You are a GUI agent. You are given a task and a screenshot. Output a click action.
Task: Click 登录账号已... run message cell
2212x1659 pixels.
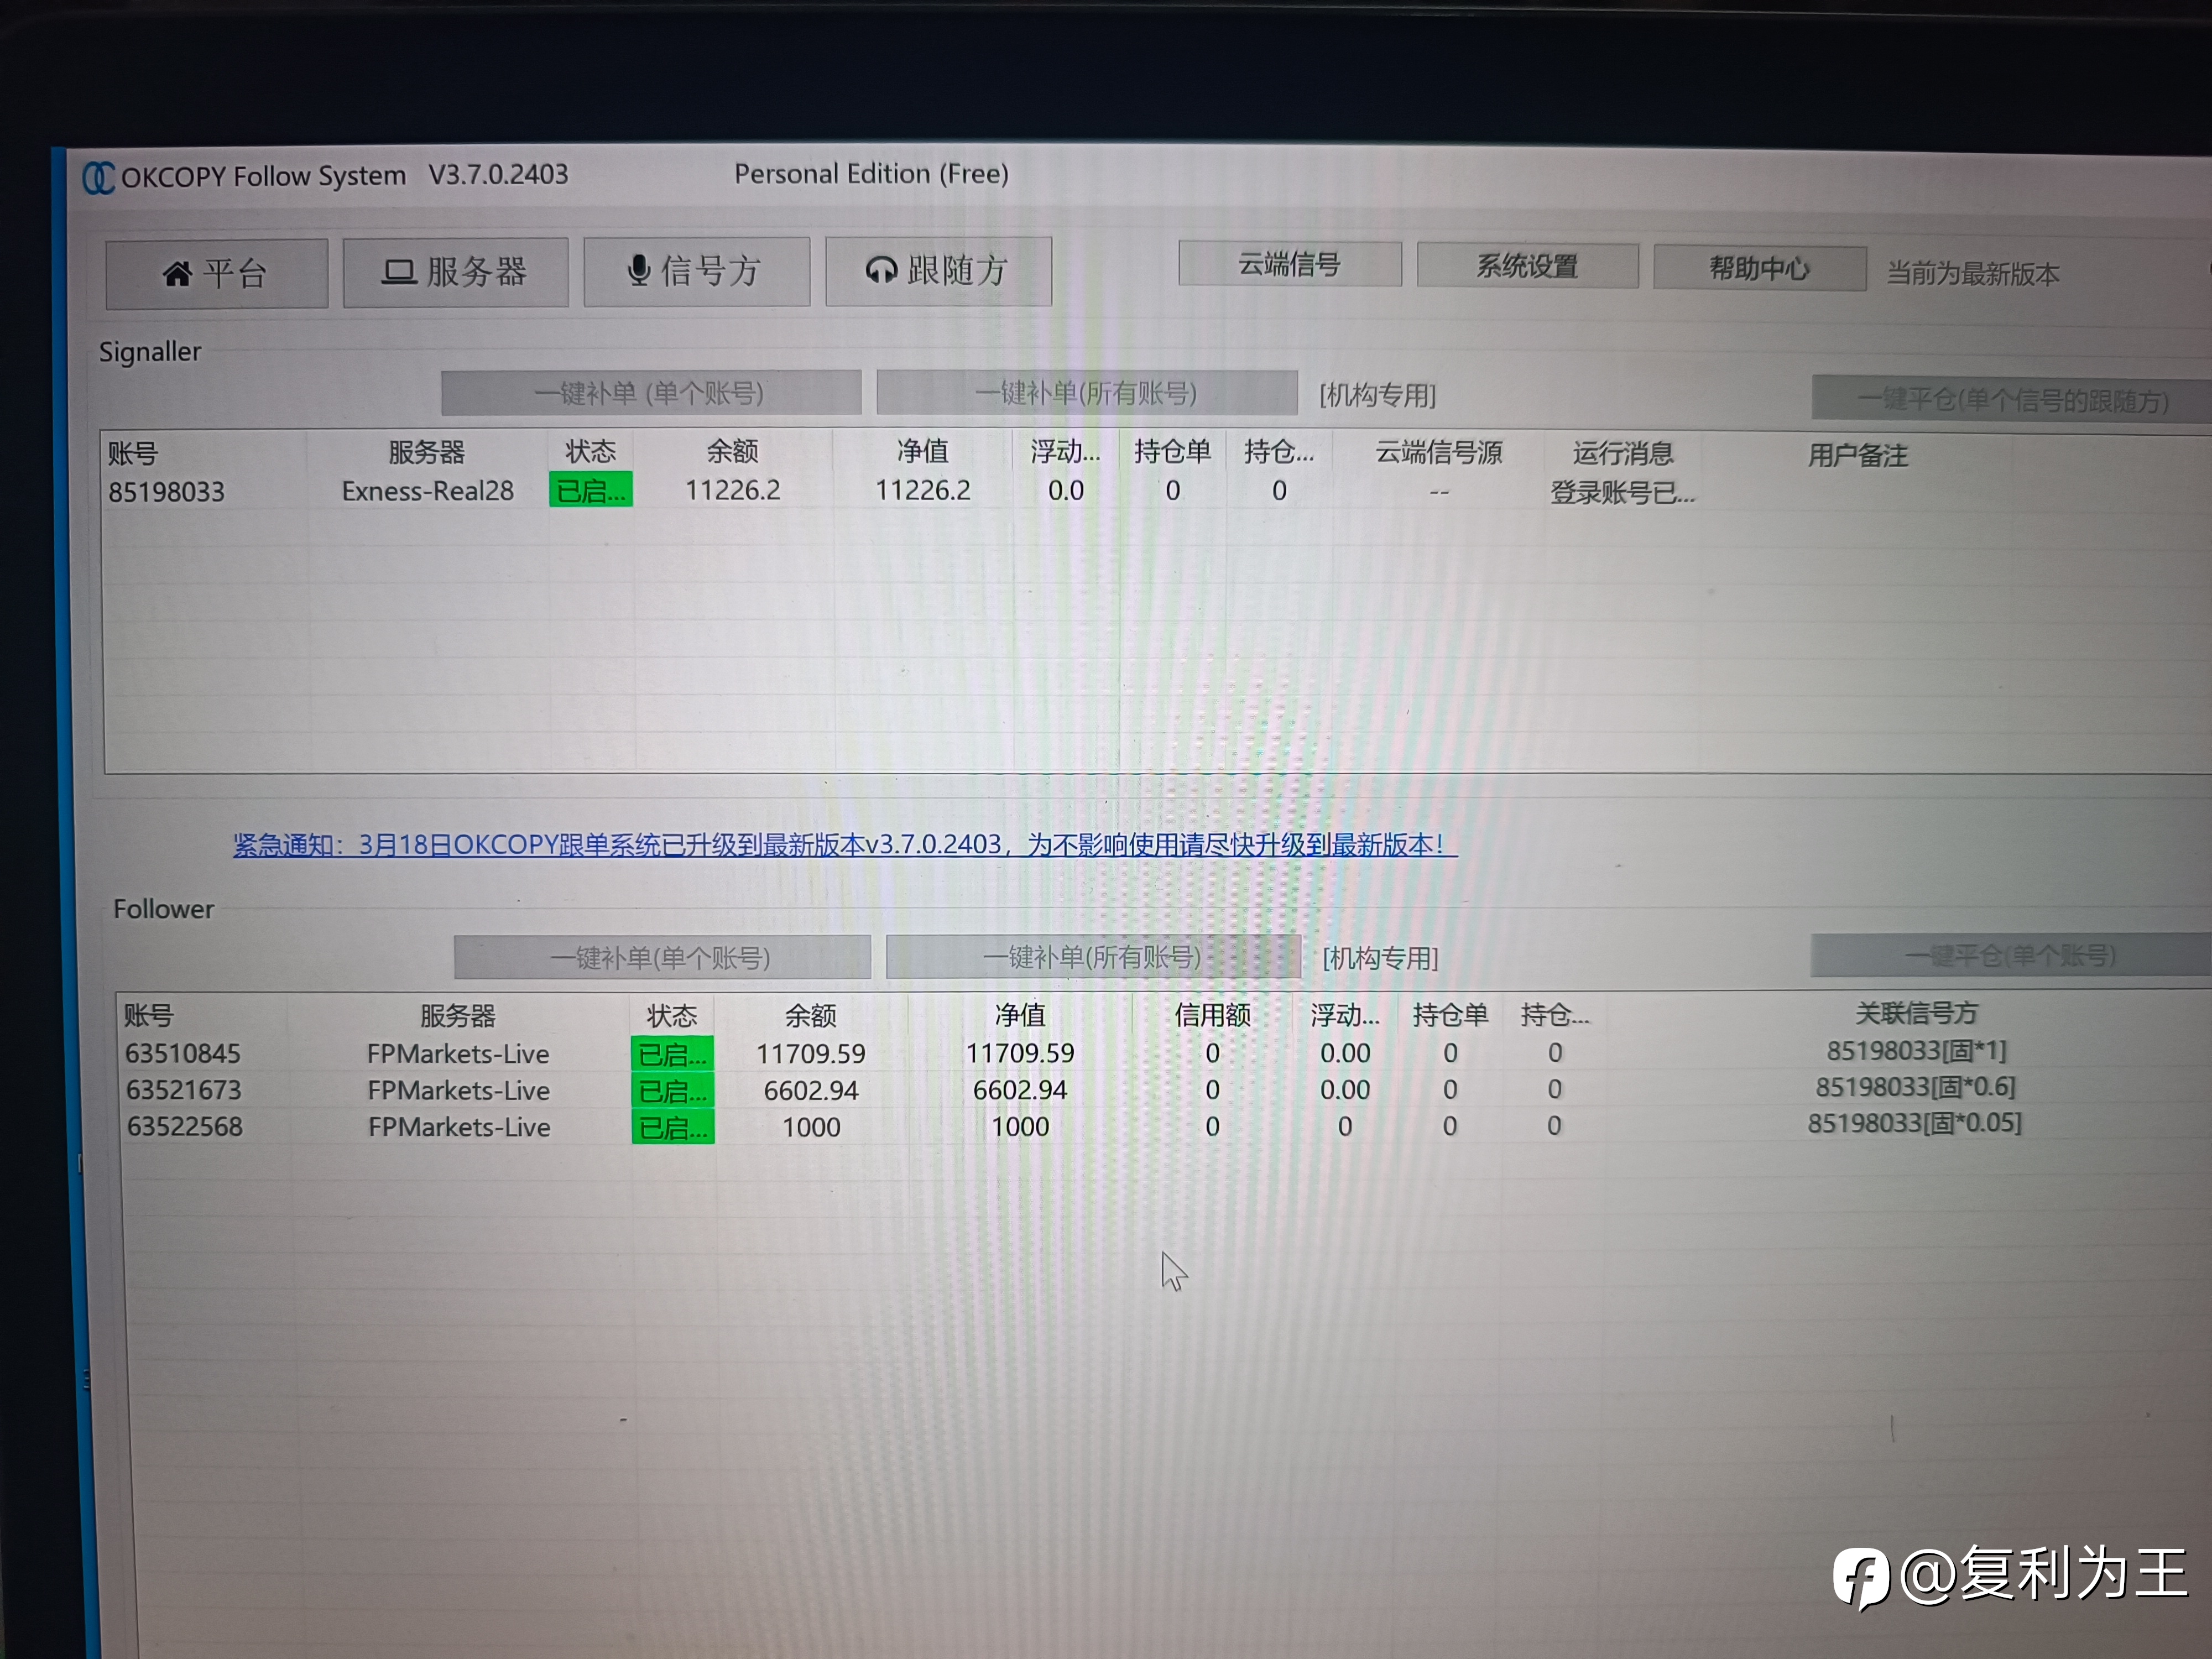(x=1622, y=493)
